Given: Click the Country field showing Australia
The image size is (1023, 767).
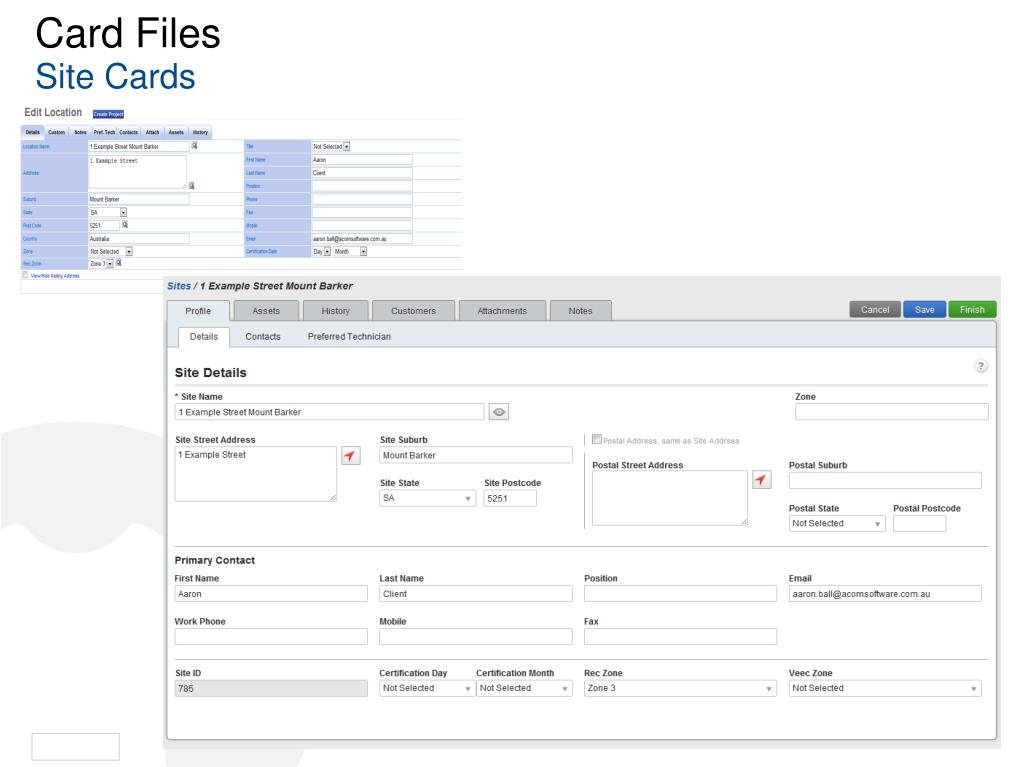Looking at the screenshot, I should (x=139, y=239).
